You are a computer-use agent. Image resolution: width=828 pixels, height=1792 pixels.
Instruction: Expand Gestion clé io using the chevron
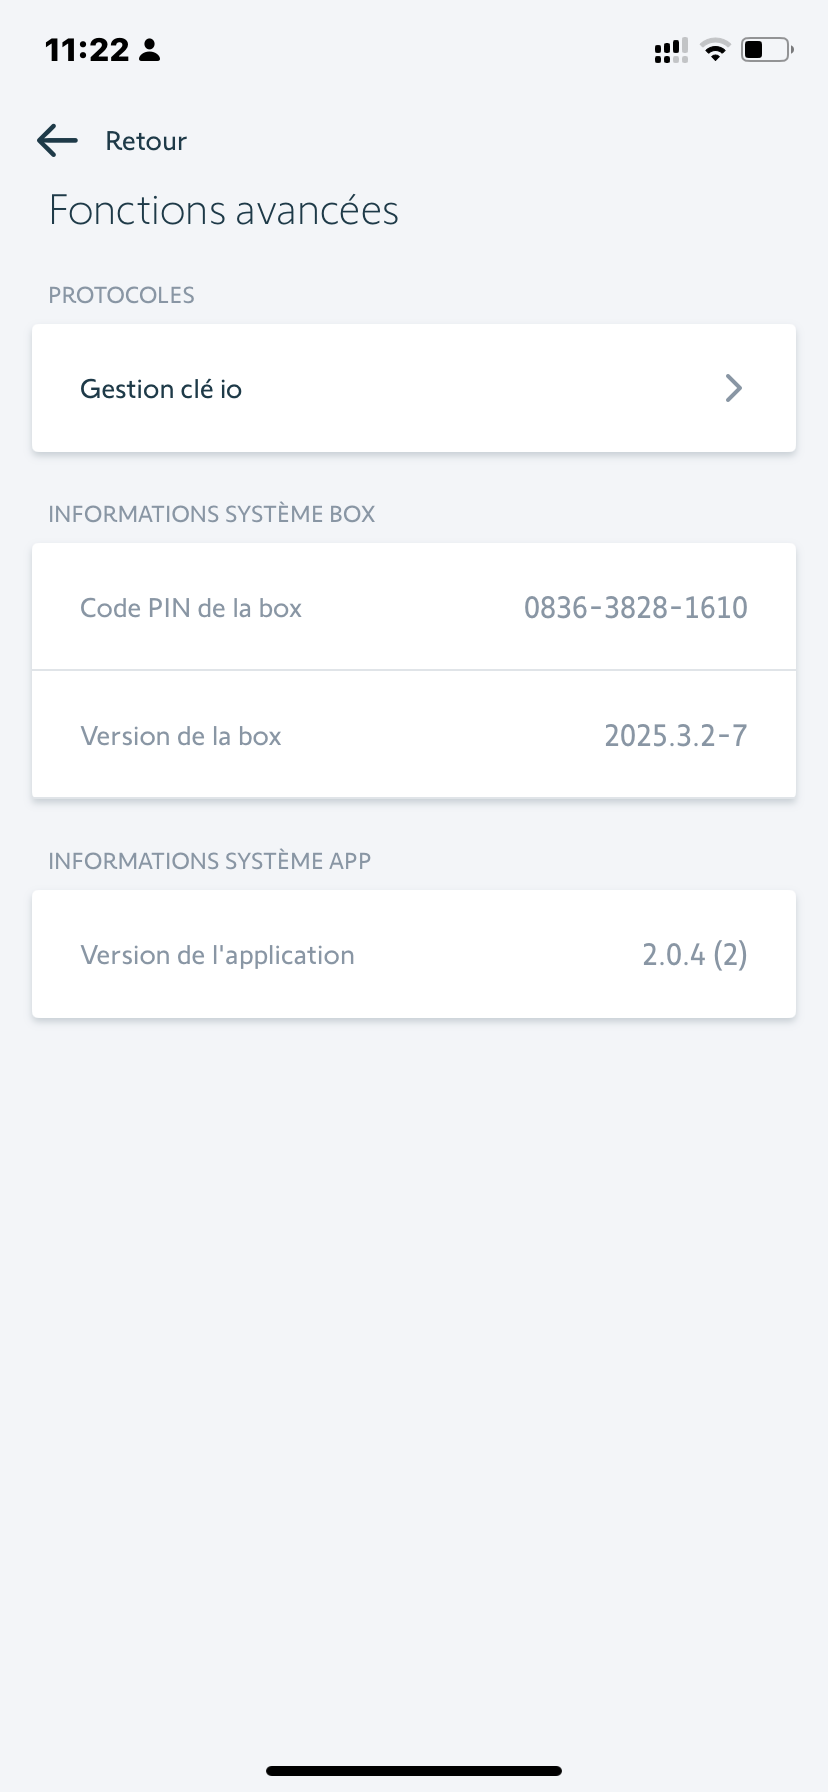click(734, 388)
